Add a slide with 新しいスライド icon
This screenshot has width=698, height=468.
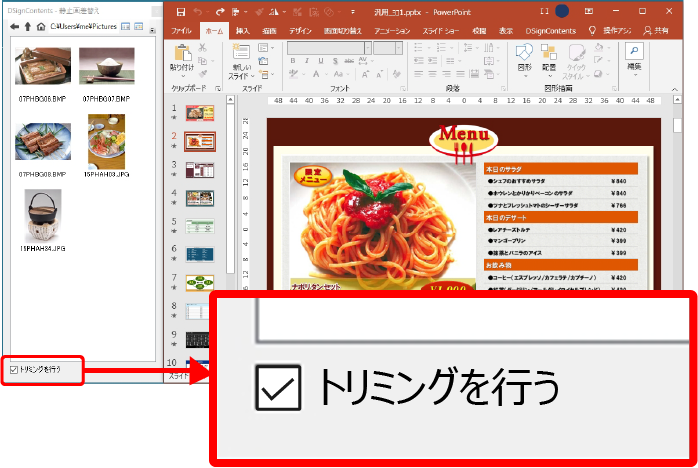tap(241, 52)
